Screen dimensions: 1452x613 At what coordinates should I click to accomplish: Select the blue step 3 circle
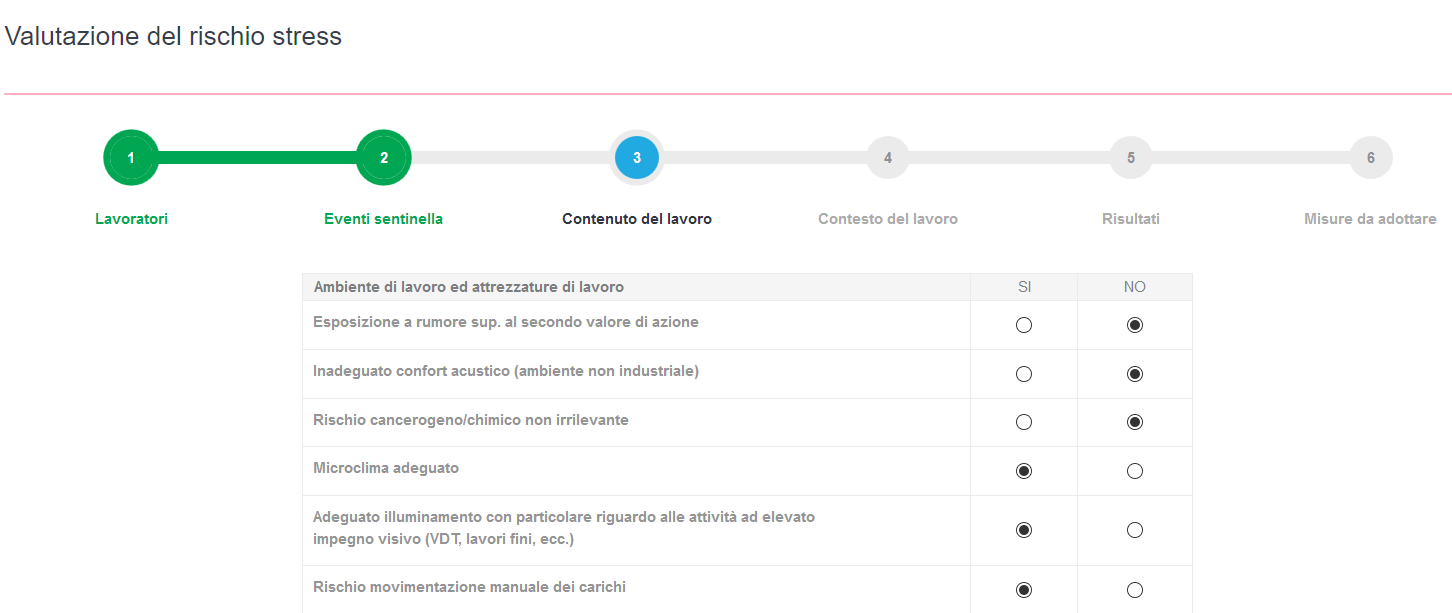click(637, 158)
